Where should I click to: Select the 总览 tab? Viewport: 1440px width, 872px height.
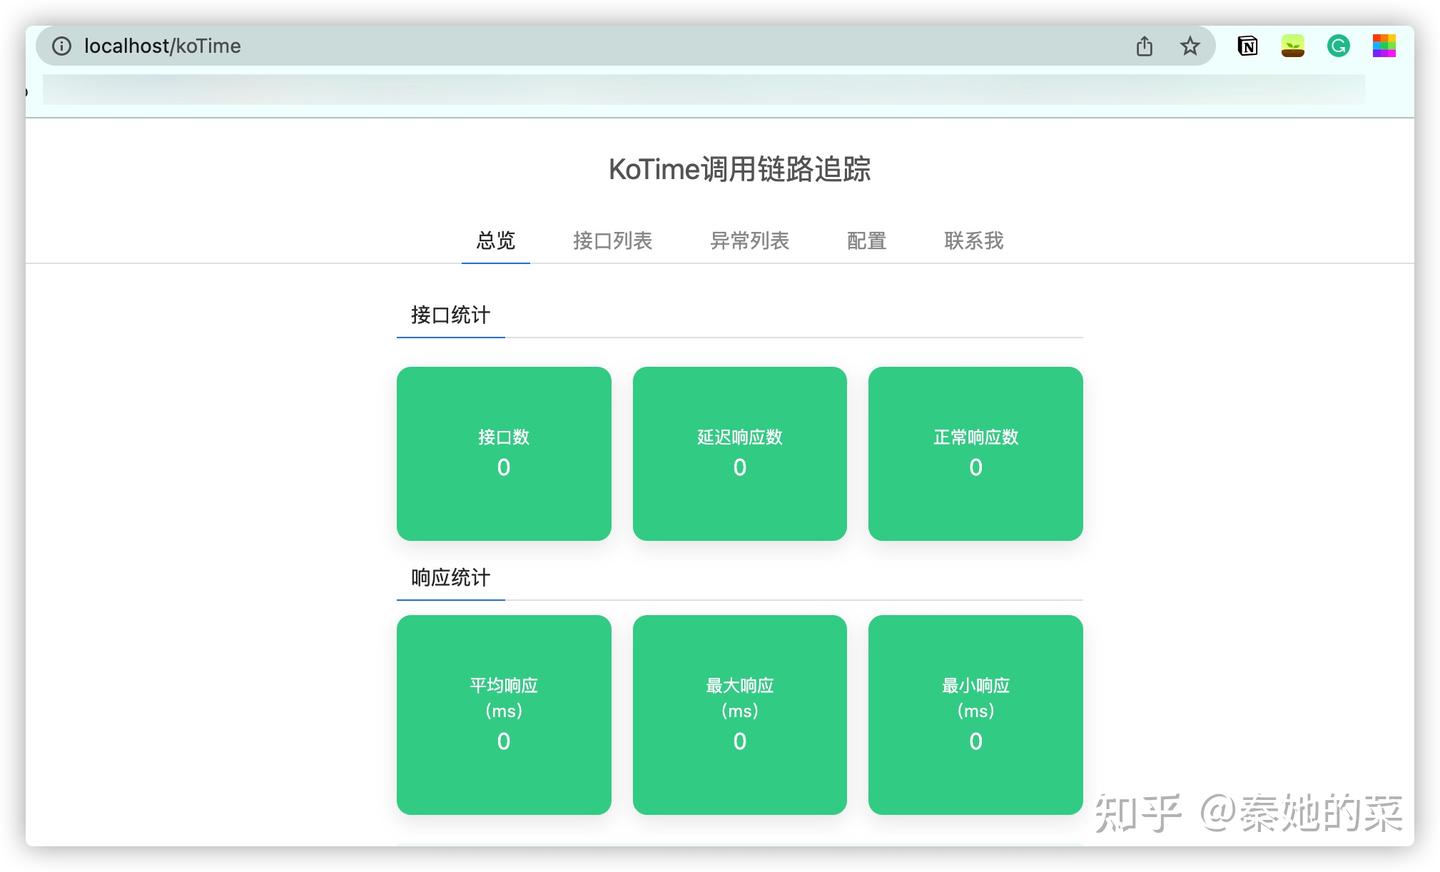tap(495, 241)
